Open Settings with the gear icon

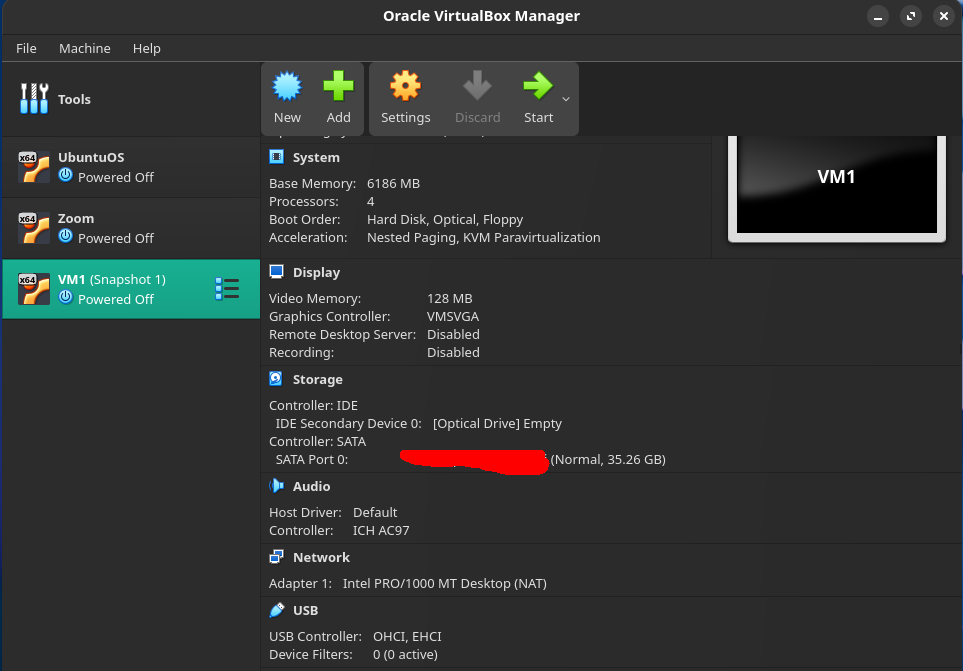(405, 87)
